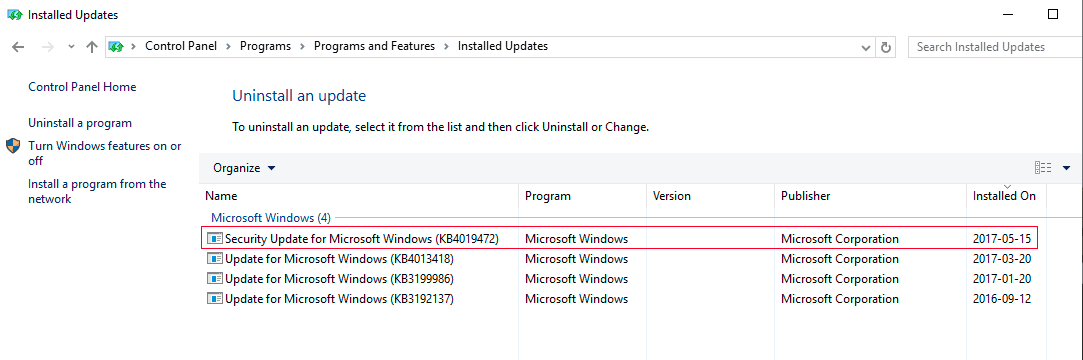The width and height of the screenshot is (1083, 360).
Task: Sort by the Name column header
Action: point(358,196)
